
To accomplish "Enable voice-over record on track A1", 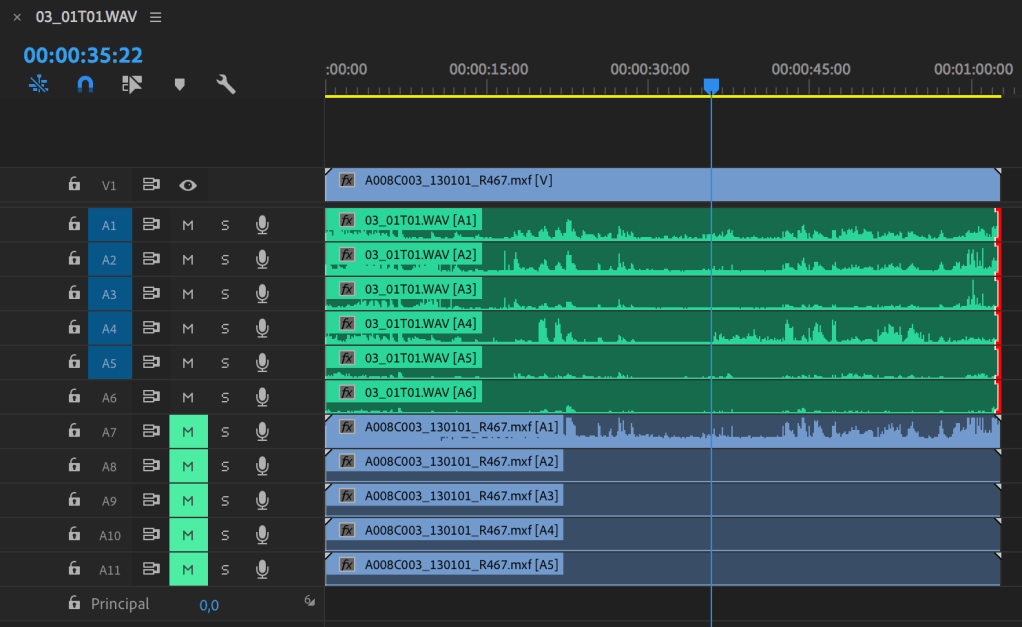I will coord(262,225).
